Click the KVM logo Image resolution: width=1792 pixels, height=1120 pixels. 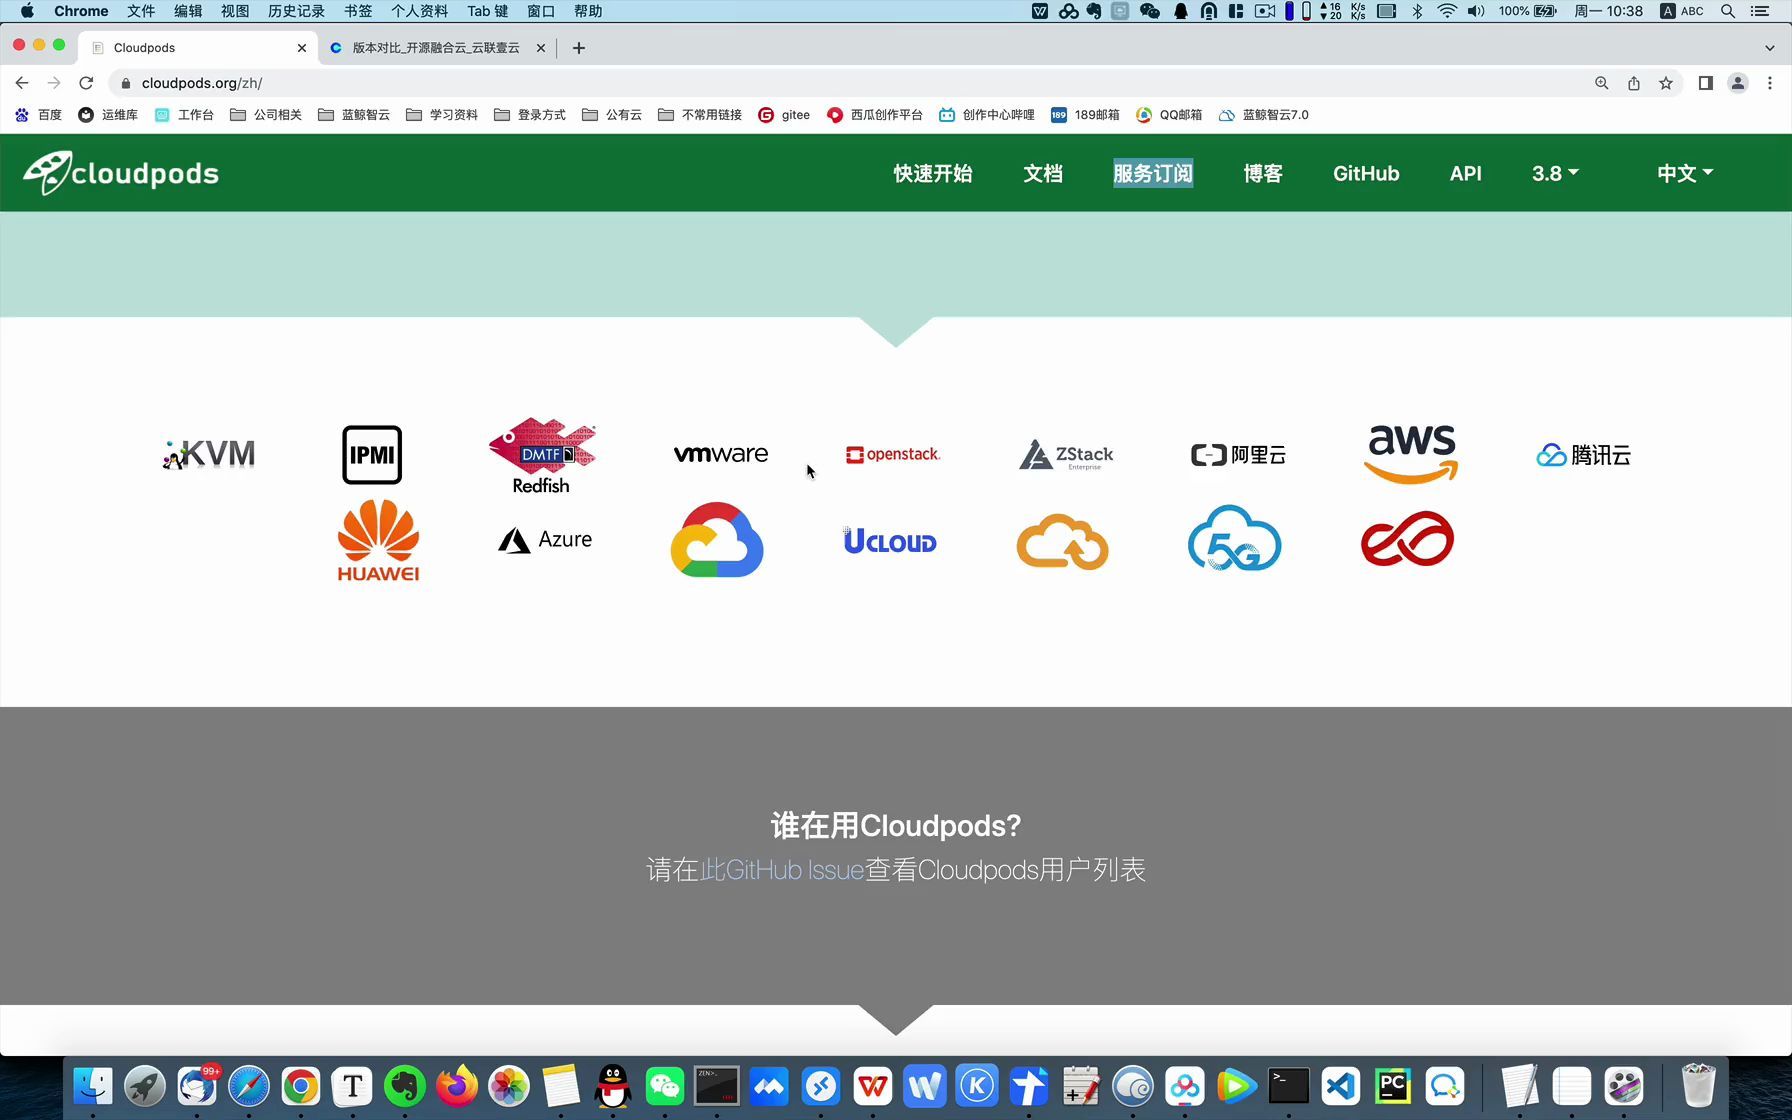(x=209, y=455)
